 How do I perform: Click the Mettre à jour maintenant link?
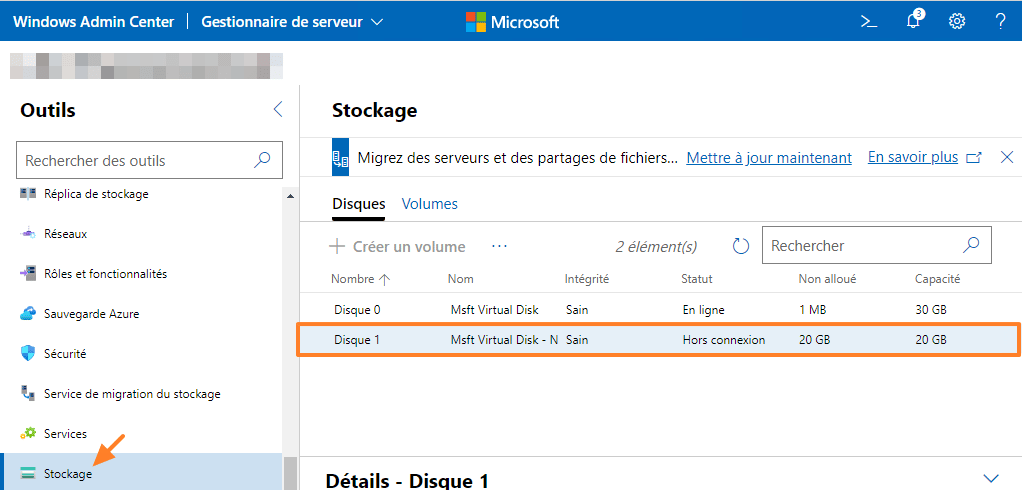[x=769, y=158]
